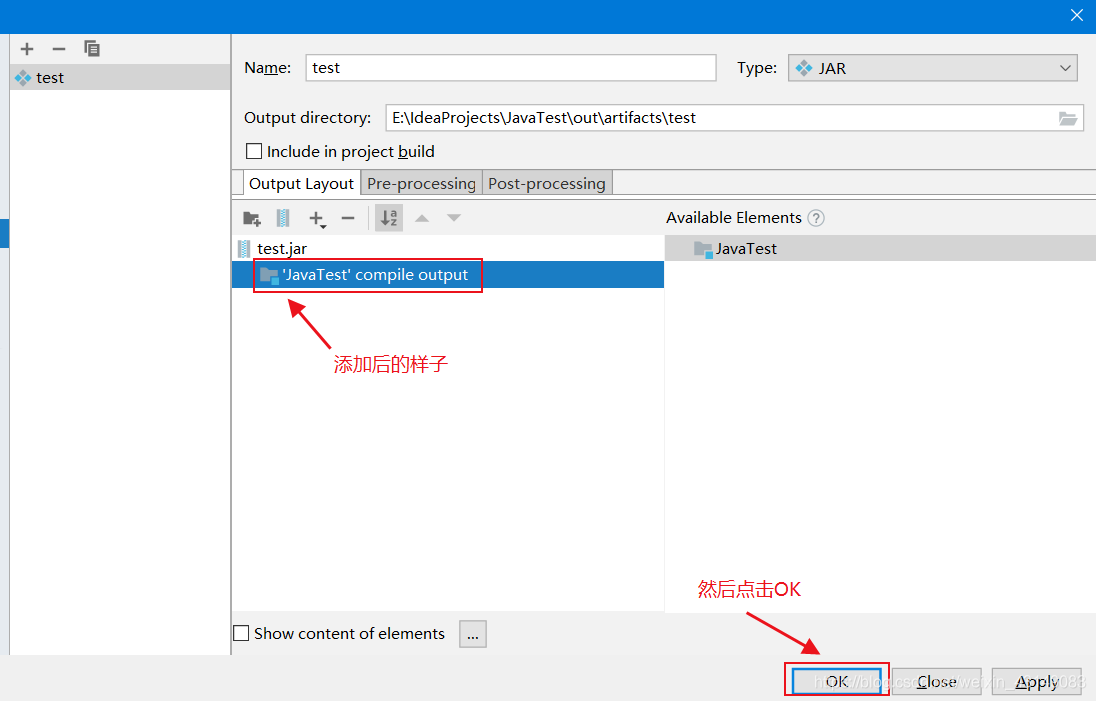1096x701 pixels.
Task: Enable Include in project build
Action: pyautogui.click(x=254, y=152)
